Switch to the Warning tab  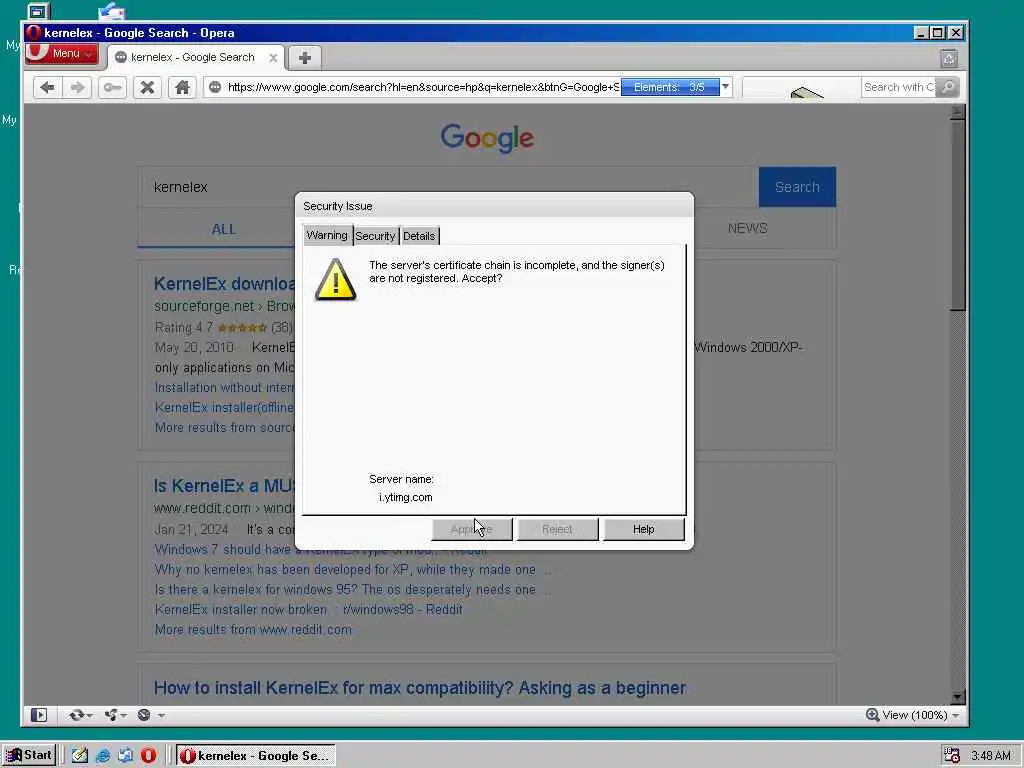[x=327, y=235]
